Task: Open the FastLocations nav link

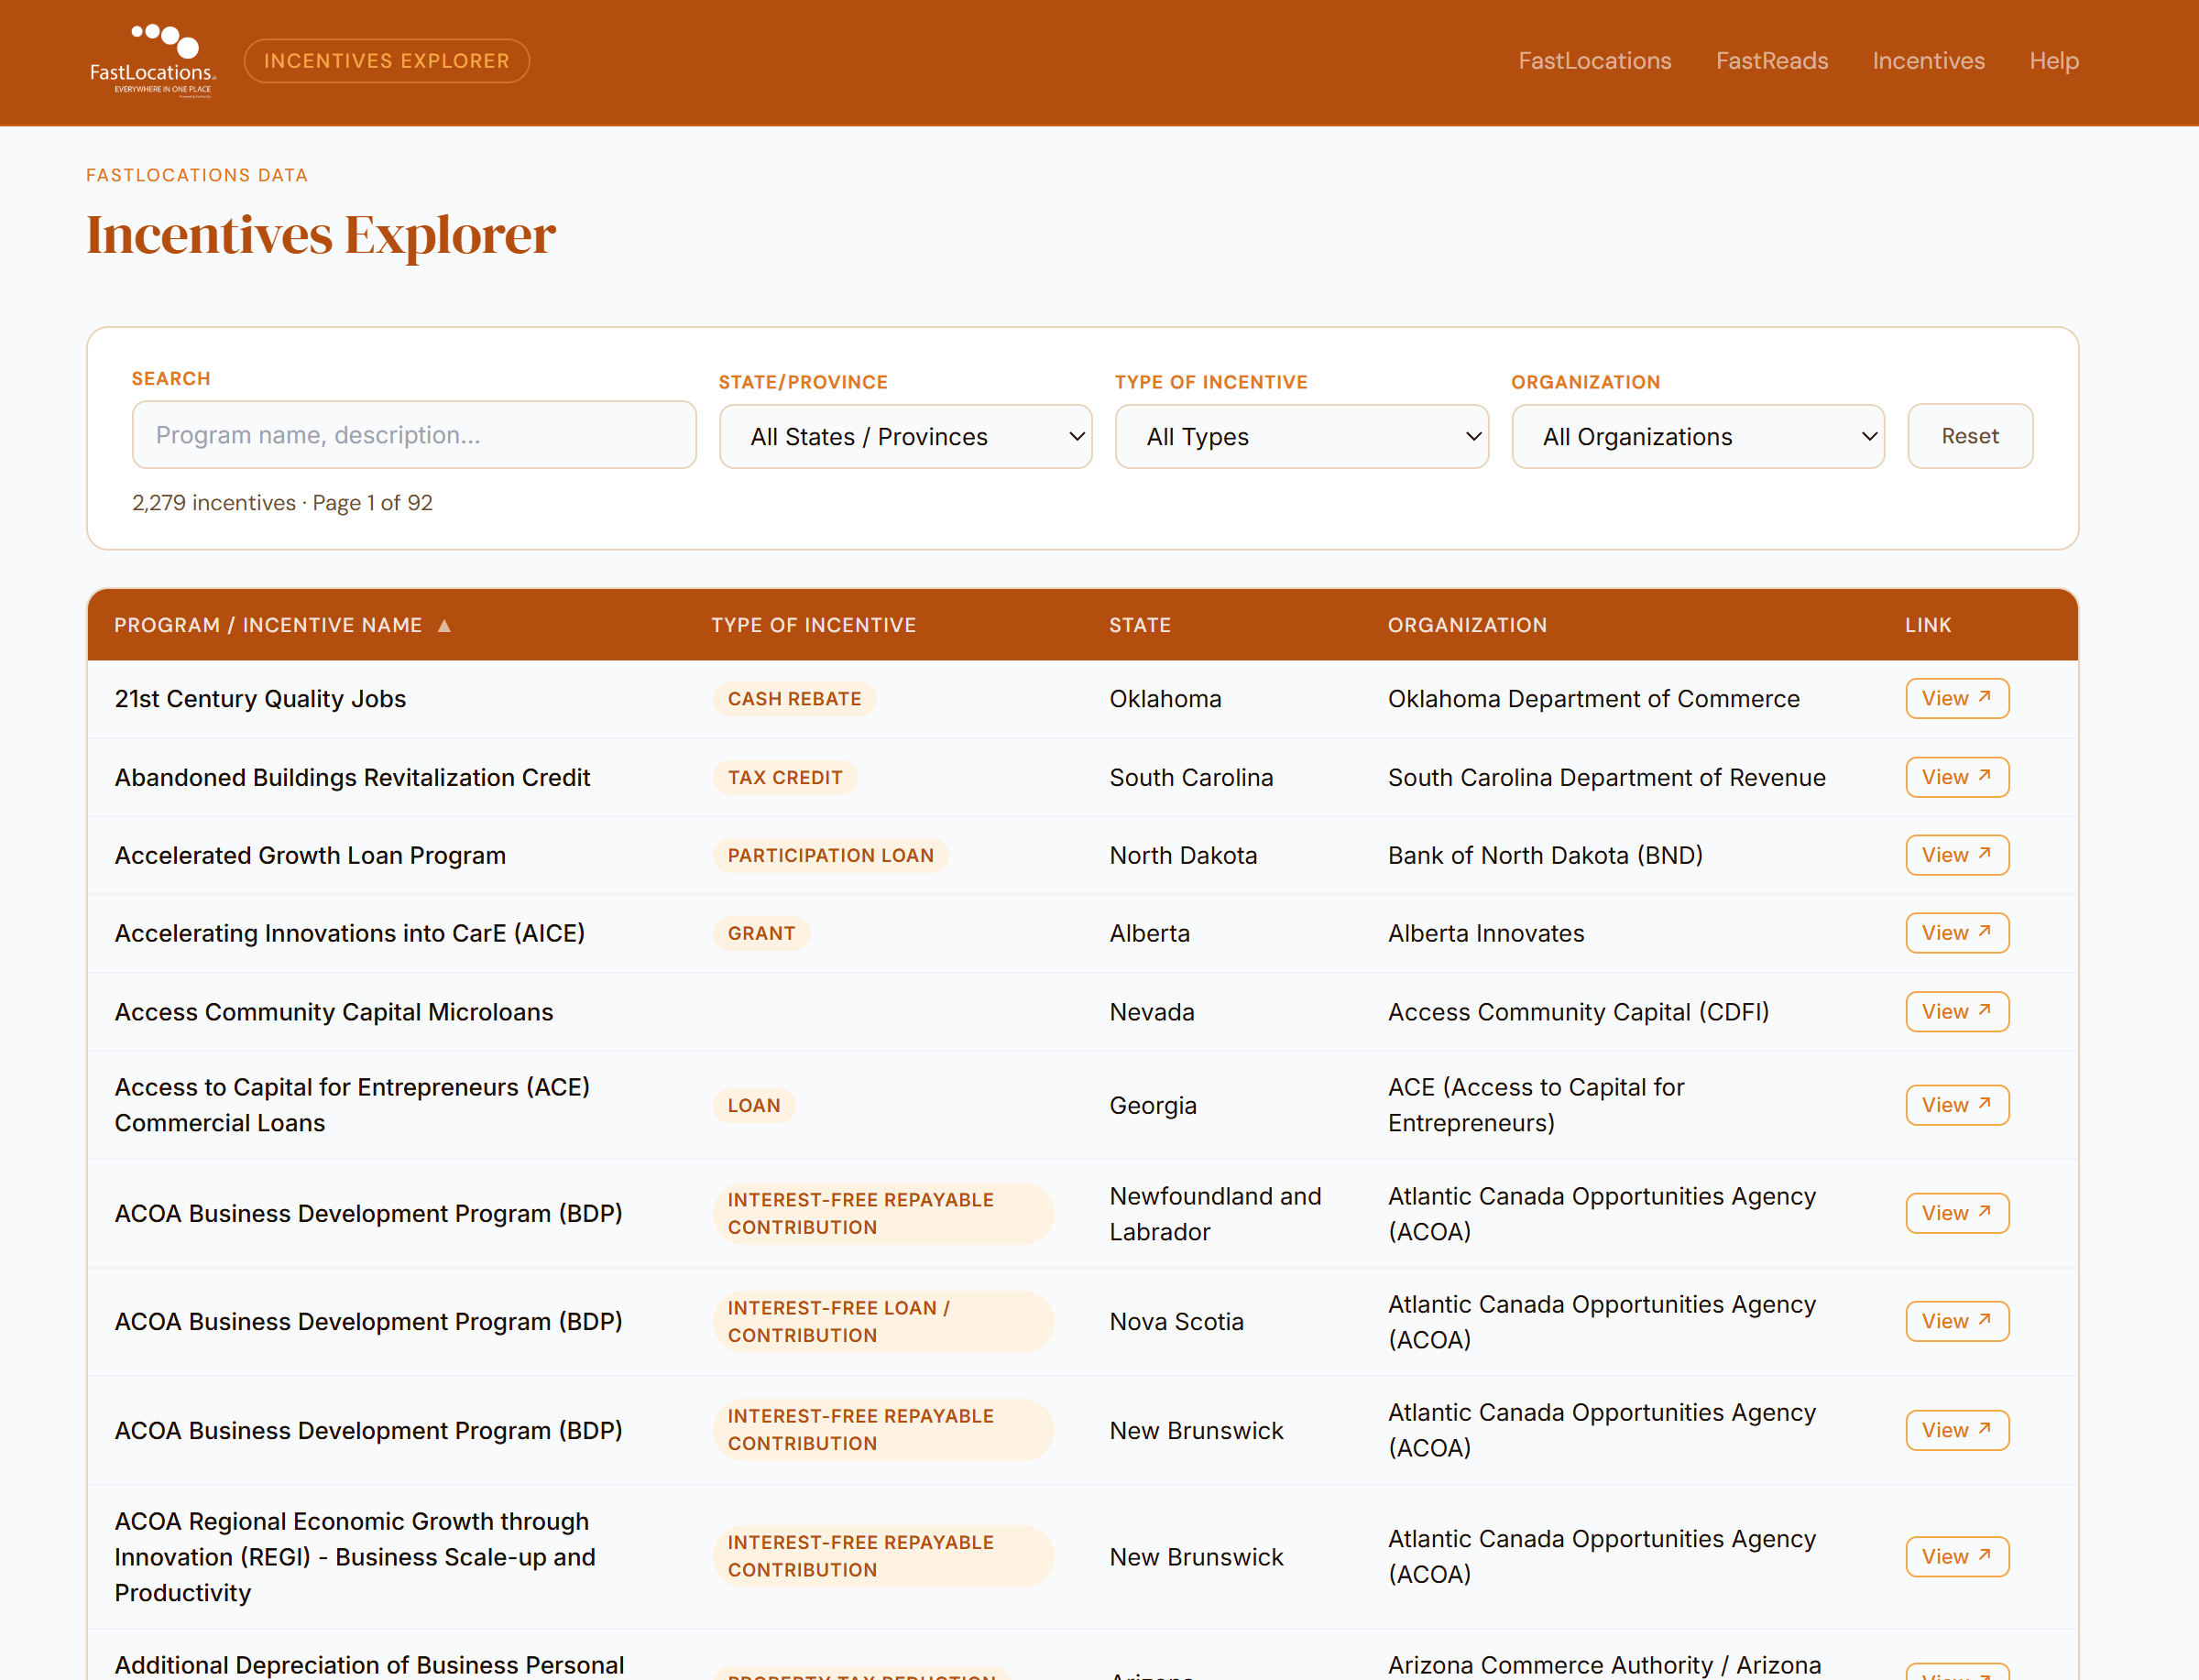Action: (x=1594, y=61)
